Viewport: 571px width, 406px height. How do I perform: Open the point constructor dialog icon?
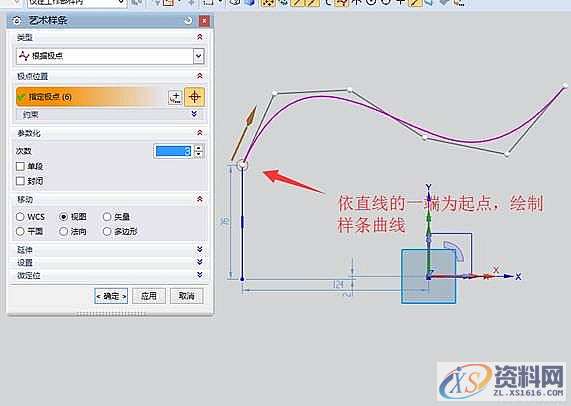tap(175, 97)
